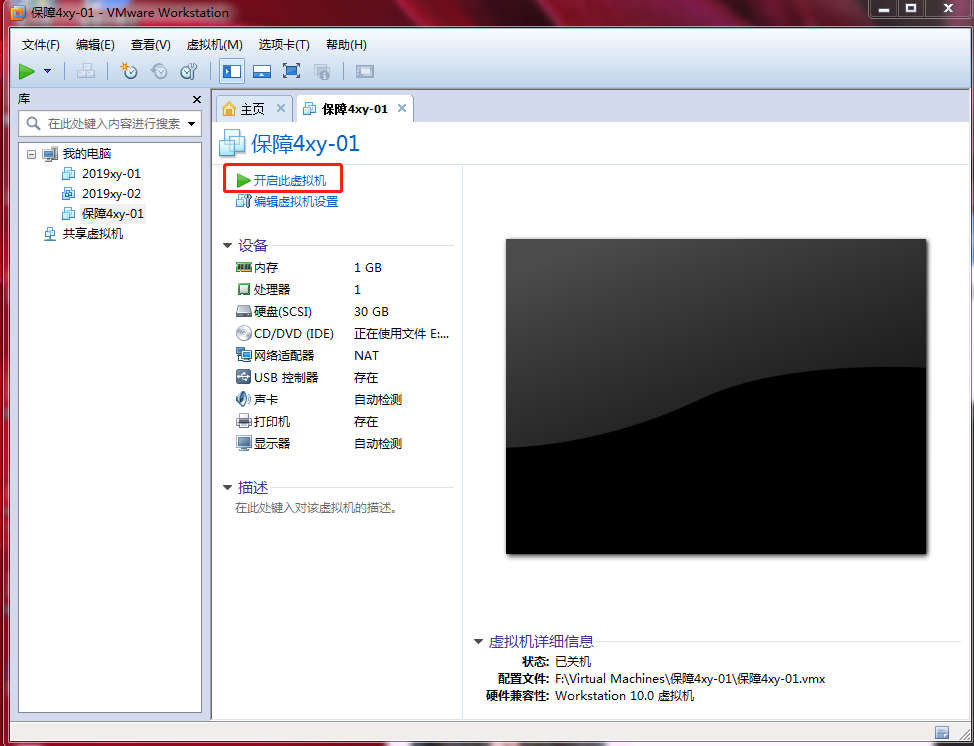Screen dimensions: 974x746
Task: Click the memory value 1 GB
Action: (368, 268)
